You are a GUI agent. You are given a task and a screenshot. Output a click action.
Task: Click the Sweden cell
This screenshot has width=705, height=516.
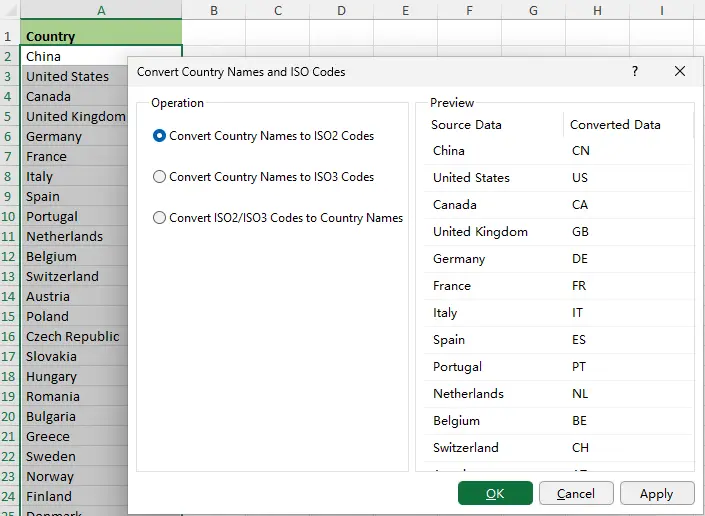[74, 456]
